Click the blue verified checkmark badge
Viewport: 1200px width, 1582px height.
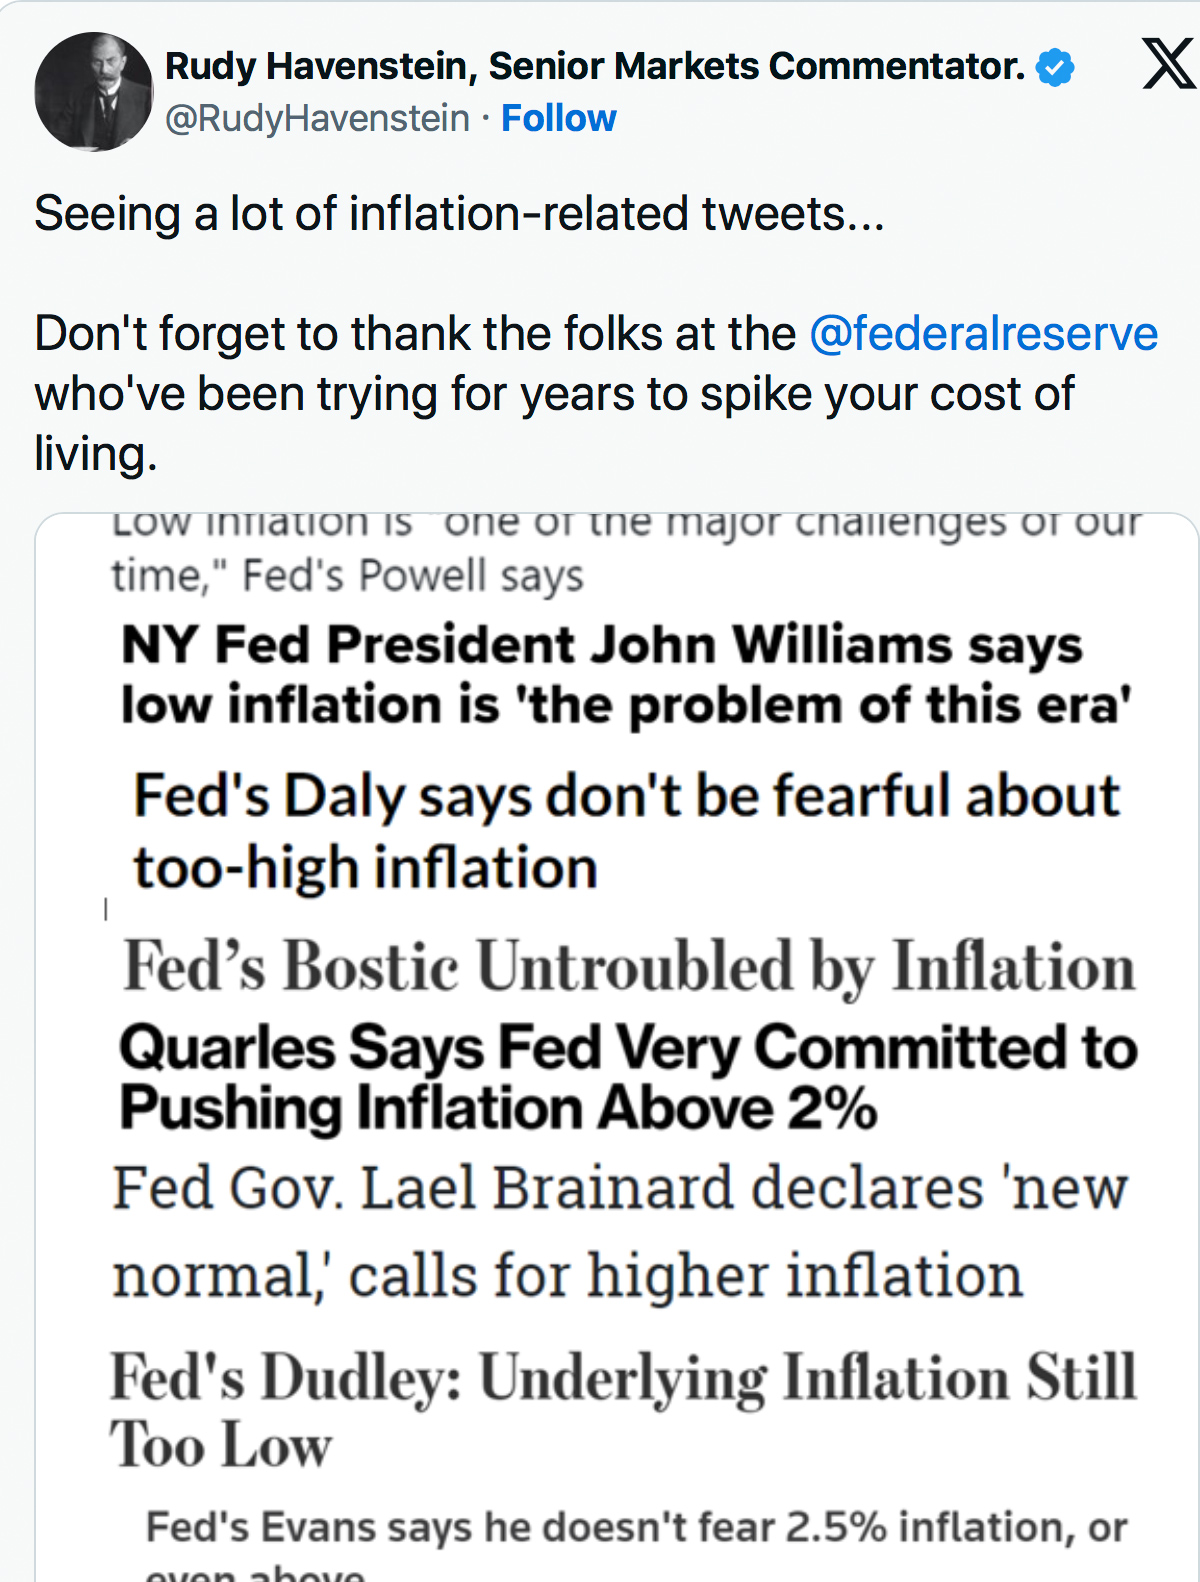(1055, 67)
